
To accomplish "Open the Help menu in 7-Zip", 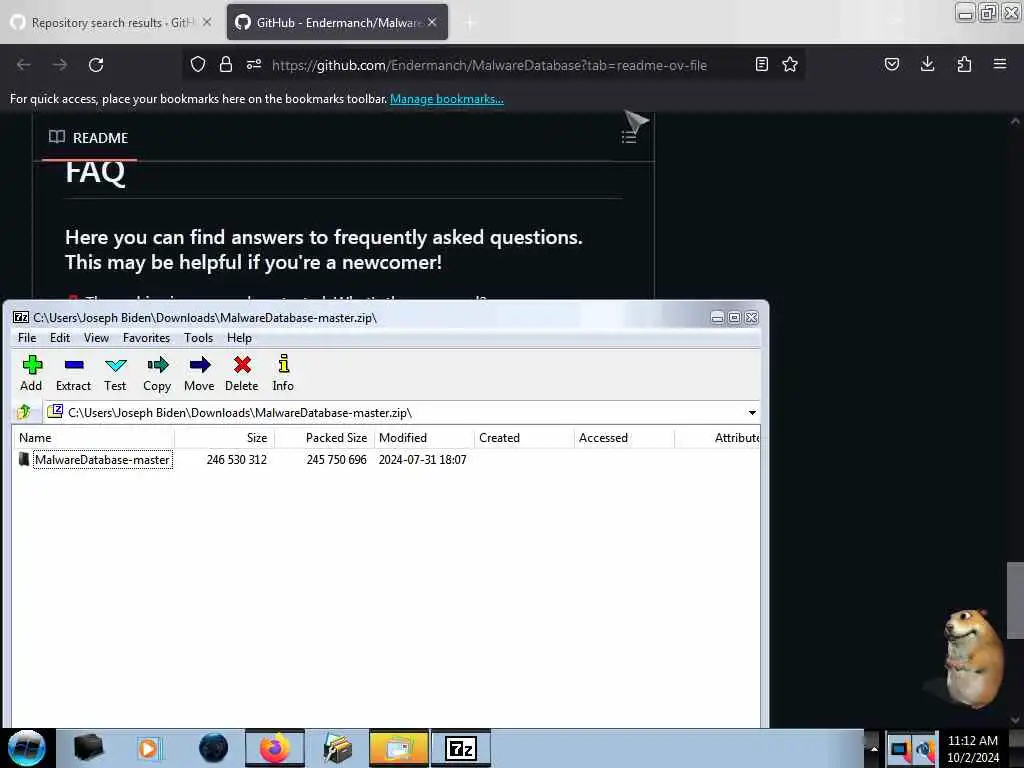I will pyautogui.click(x=239, y=338).
